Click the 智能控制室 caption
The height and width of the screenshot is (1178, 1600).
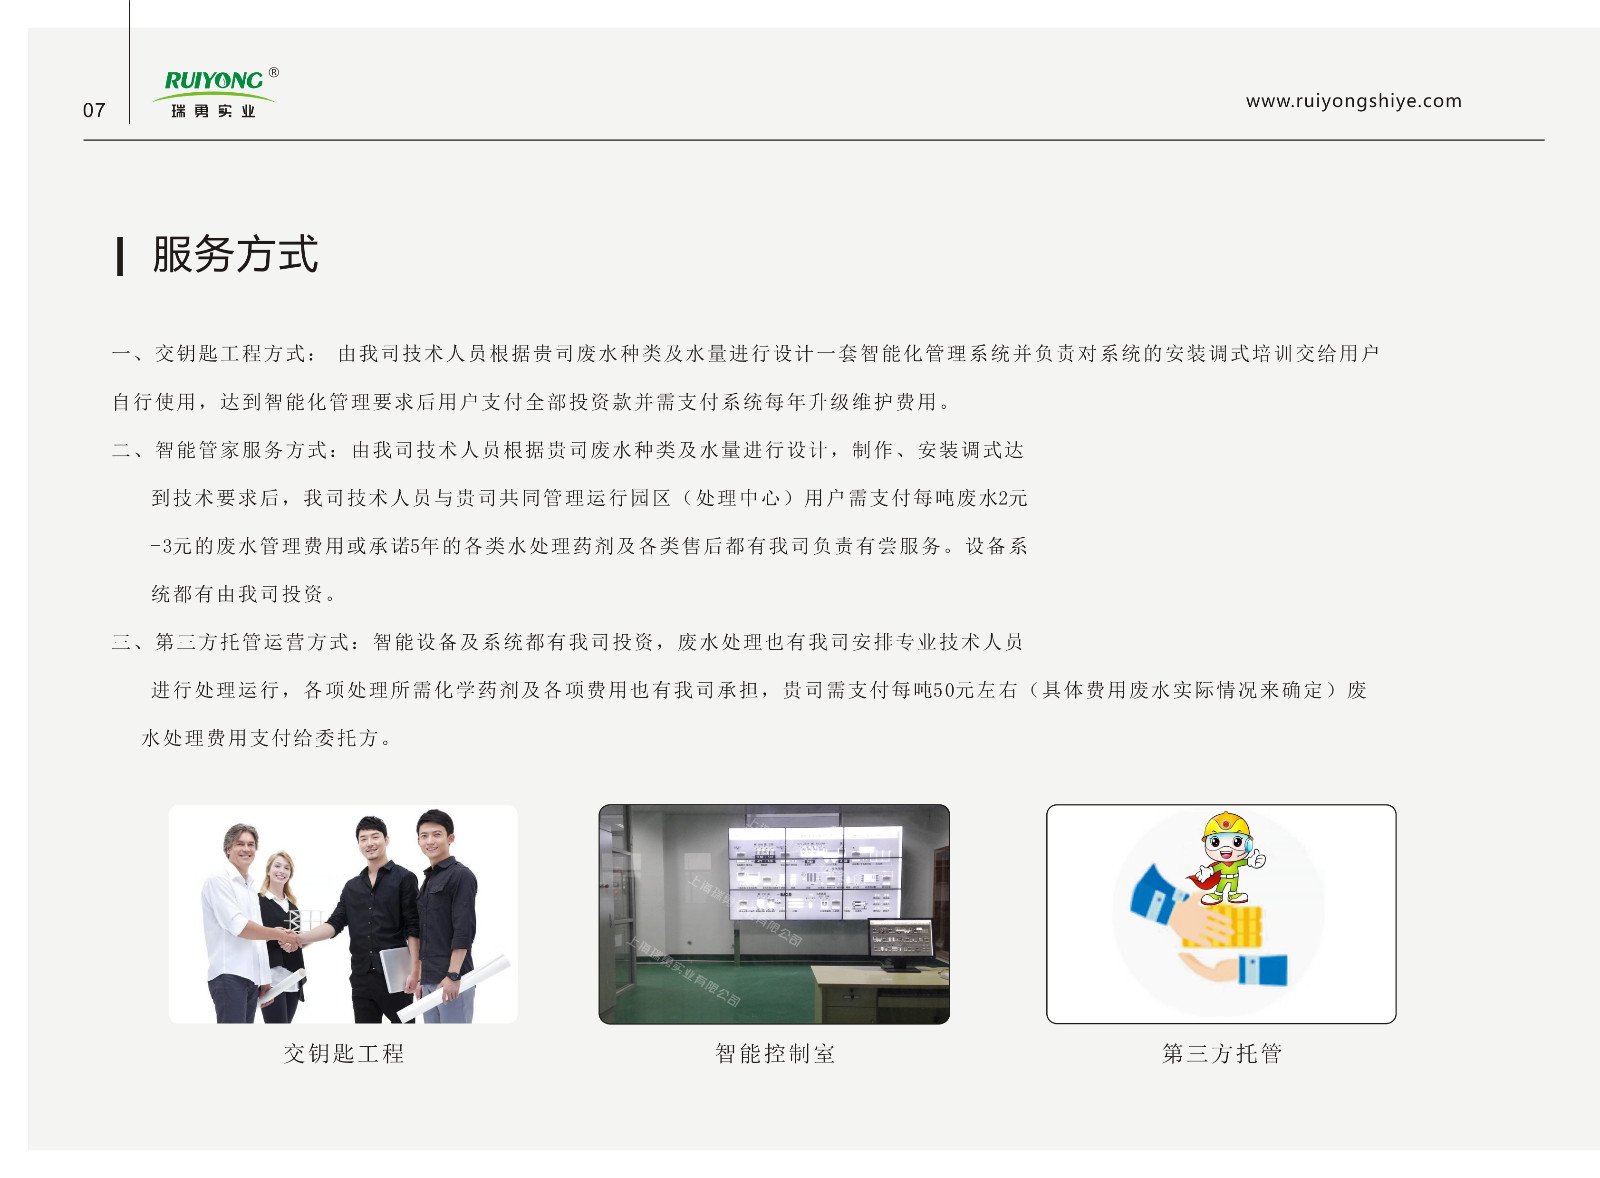click(x=775, y=1053)
